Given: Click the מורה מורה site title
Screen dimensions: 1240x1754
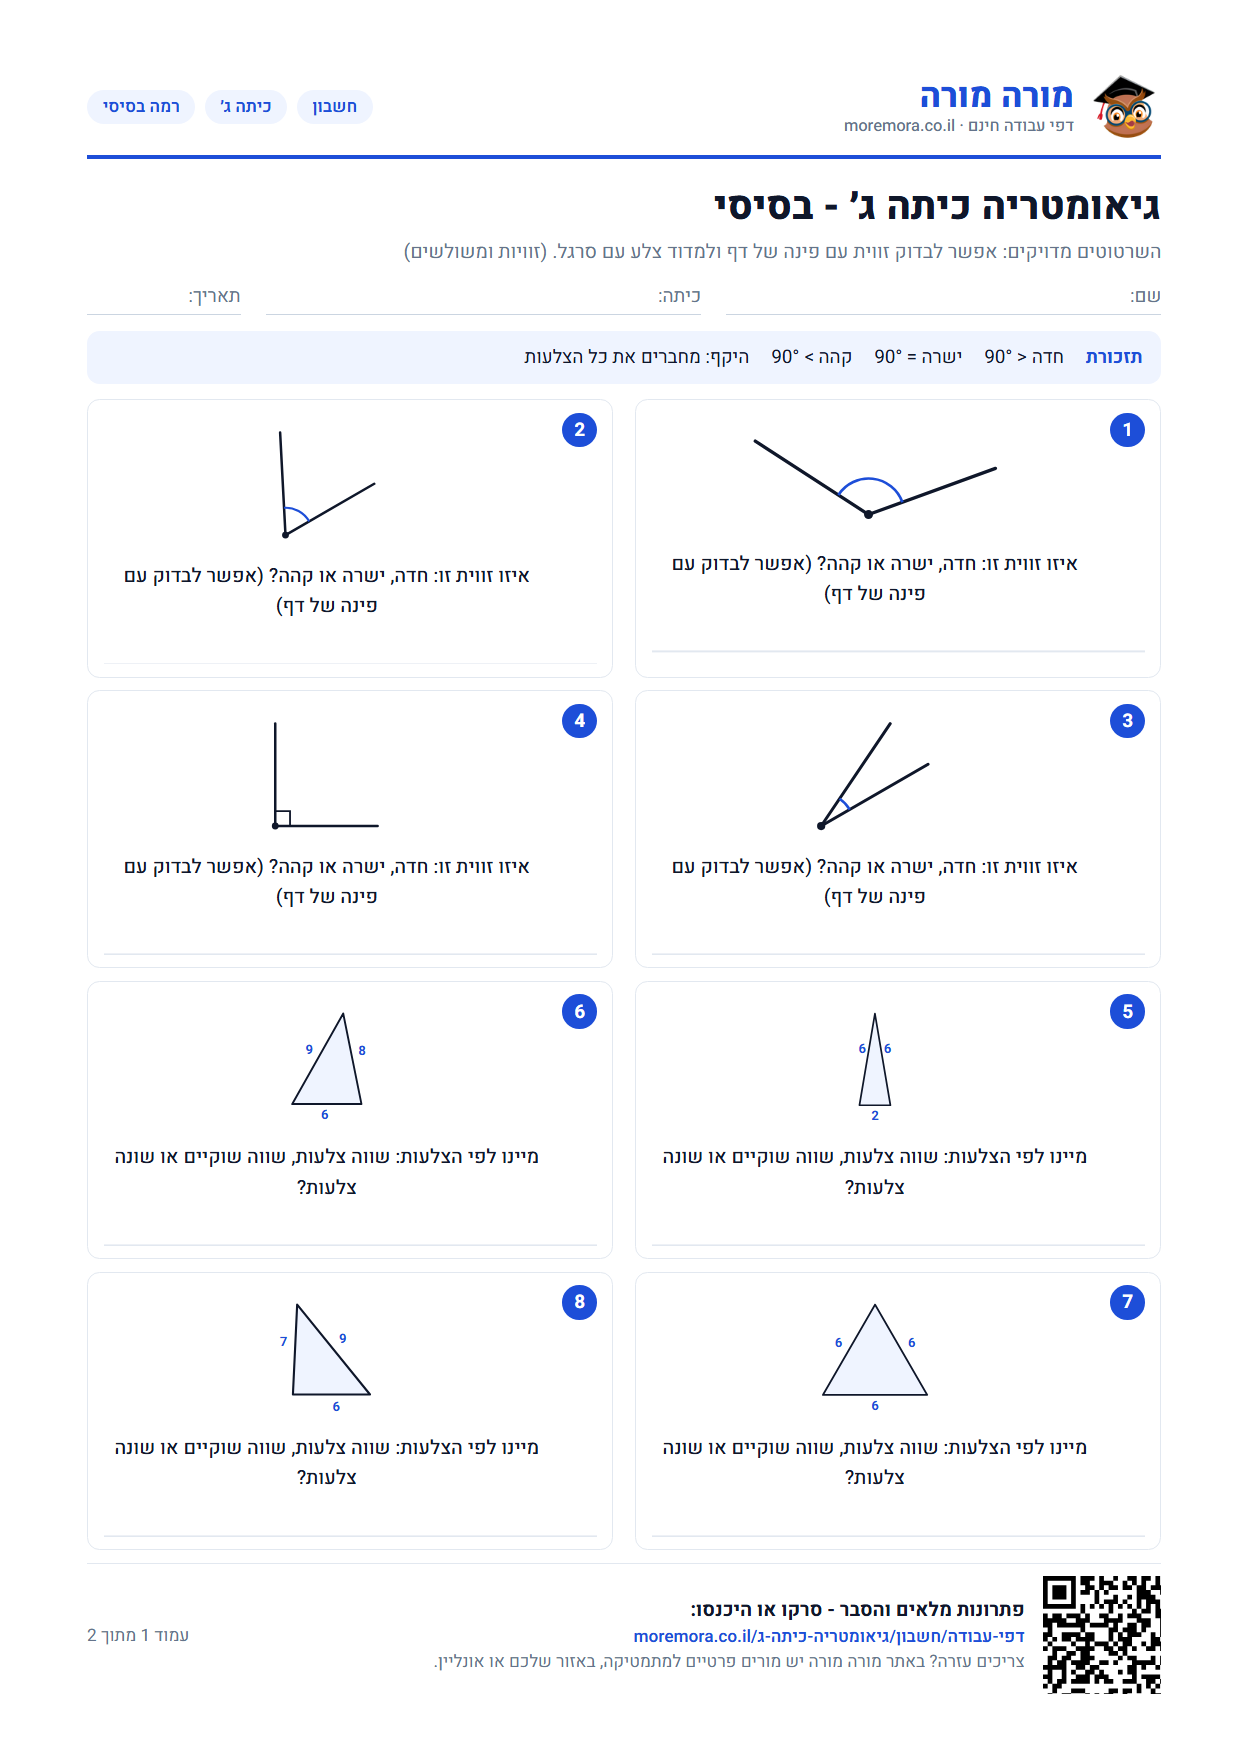Looking at the screenshot, I should [996, 96].
